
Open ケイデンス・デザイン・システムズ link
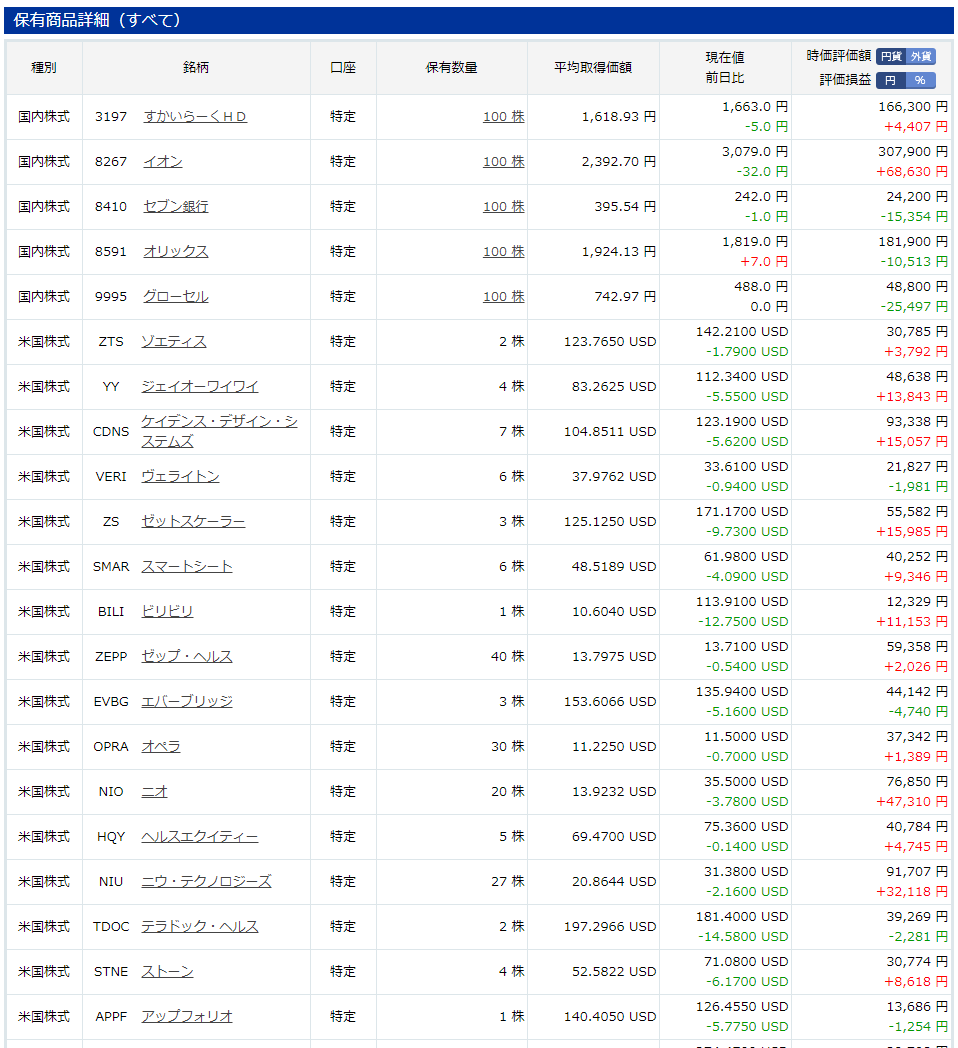219,431
